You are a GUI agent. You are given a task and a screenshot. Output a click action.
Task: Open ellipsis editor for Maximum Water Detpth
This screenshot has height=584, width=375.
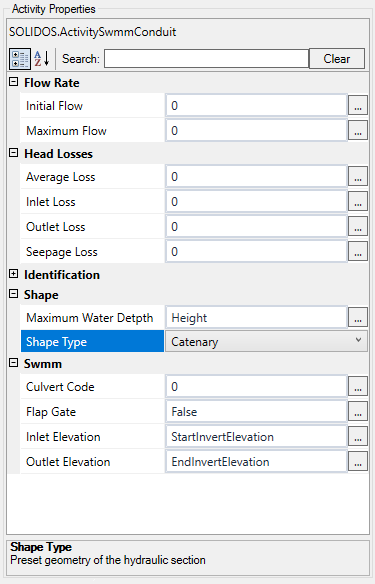pyautogui.click(x=358, y=317)
